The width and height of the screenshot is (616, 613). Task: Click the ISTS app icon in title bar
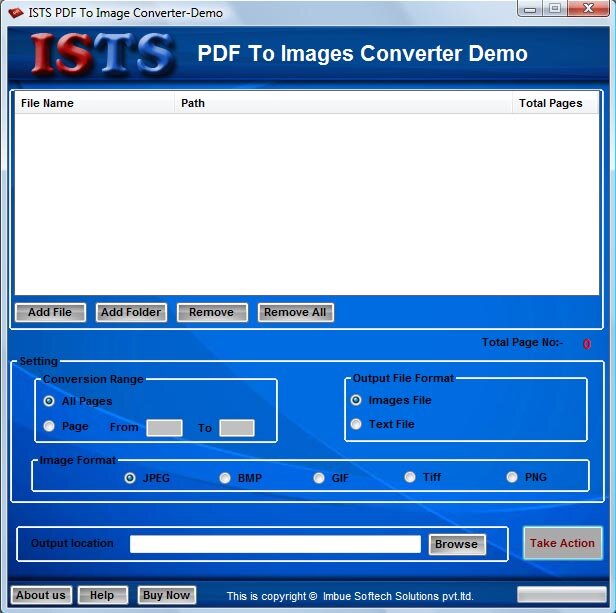[16, 13]
